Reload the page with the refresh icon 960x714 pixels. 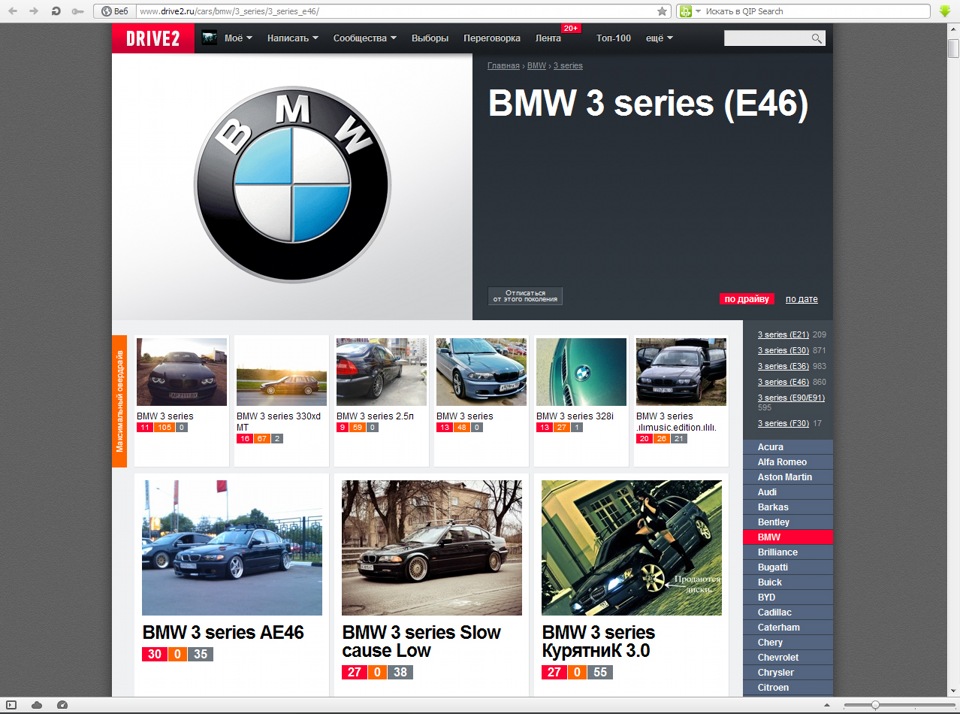(56, 11)
